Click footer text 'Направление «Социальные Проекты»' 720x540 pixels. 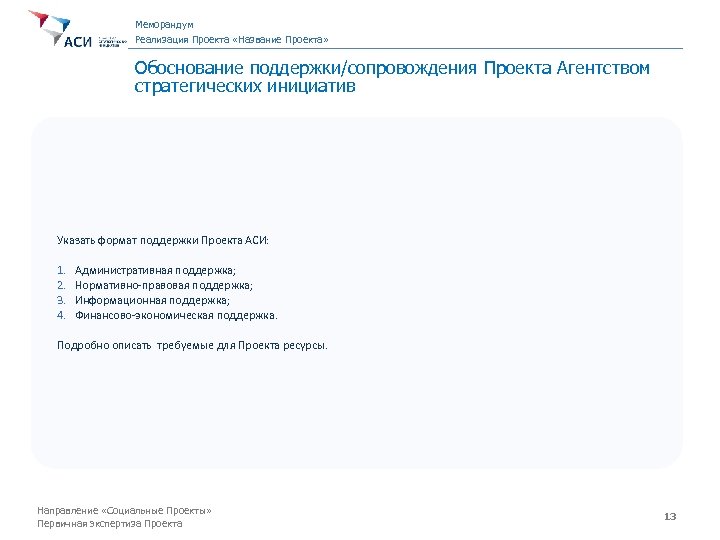124,511
